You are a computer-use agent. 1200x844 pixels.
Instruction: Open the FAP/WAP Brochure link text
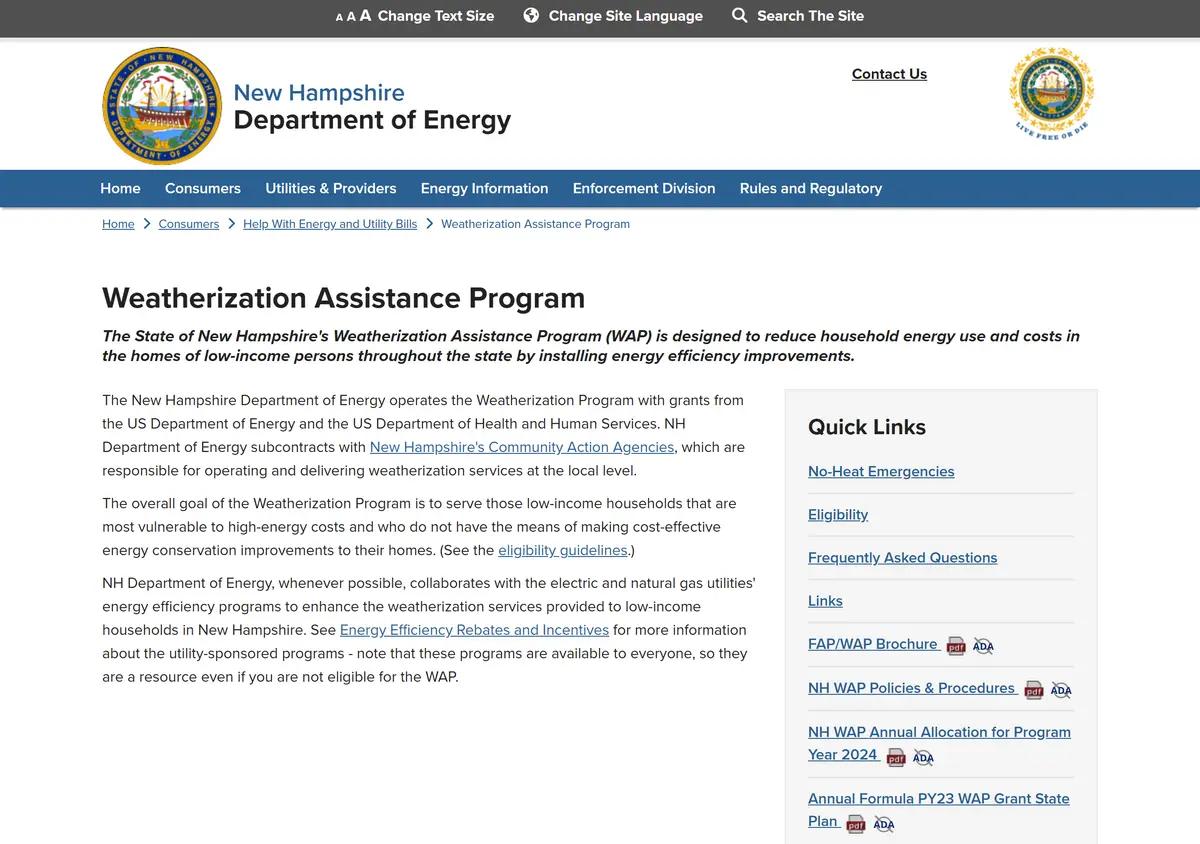coord(873,644)
